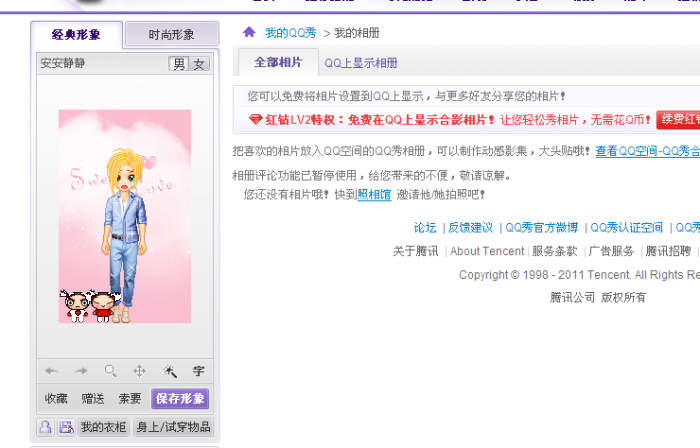
Task: Select the magnifier zoom icon
Action: click(x=110, y=371)
